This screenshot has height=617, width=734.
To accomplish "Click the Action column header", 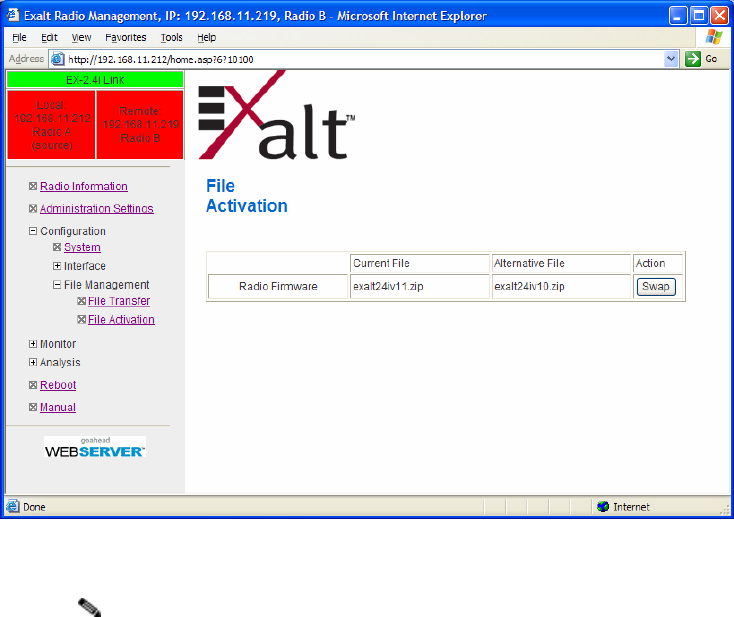I will [x=658, y=263].
